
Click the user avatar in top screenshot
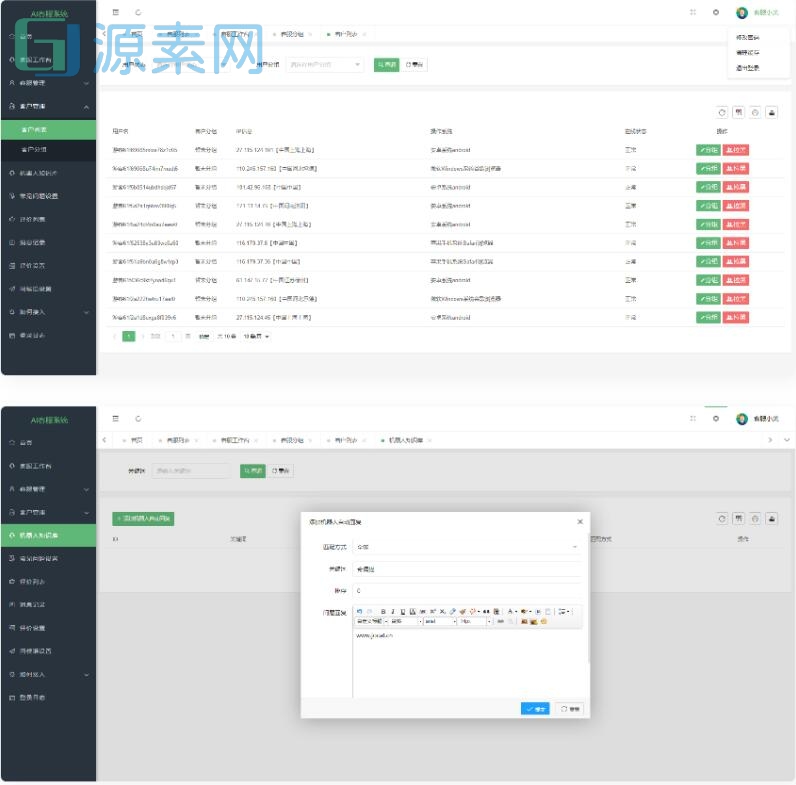742,13
